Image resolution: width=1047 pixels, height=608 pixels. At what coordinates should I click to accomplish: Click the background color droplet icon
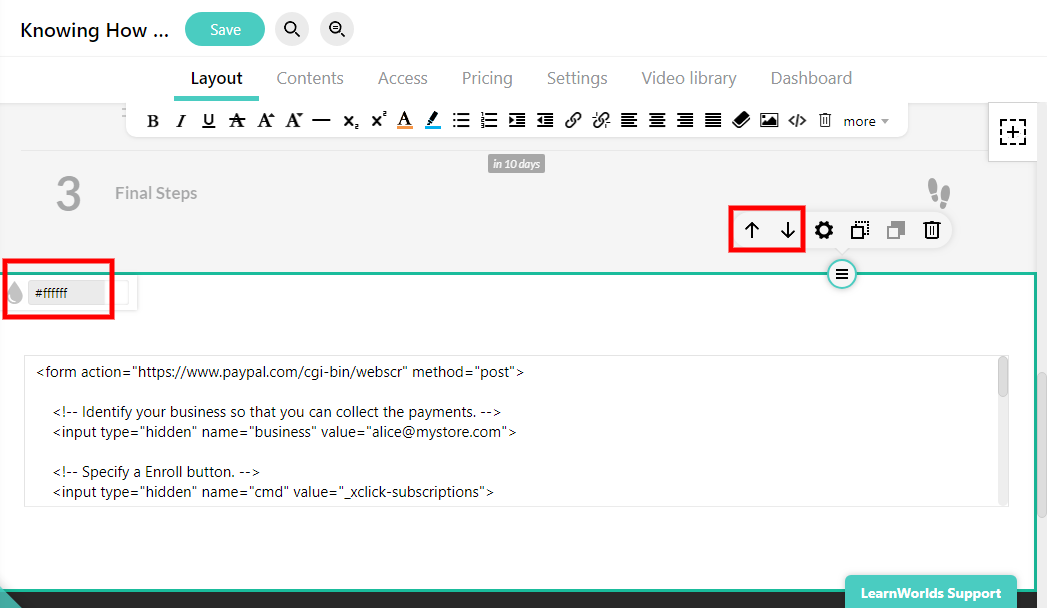point(15,293)
